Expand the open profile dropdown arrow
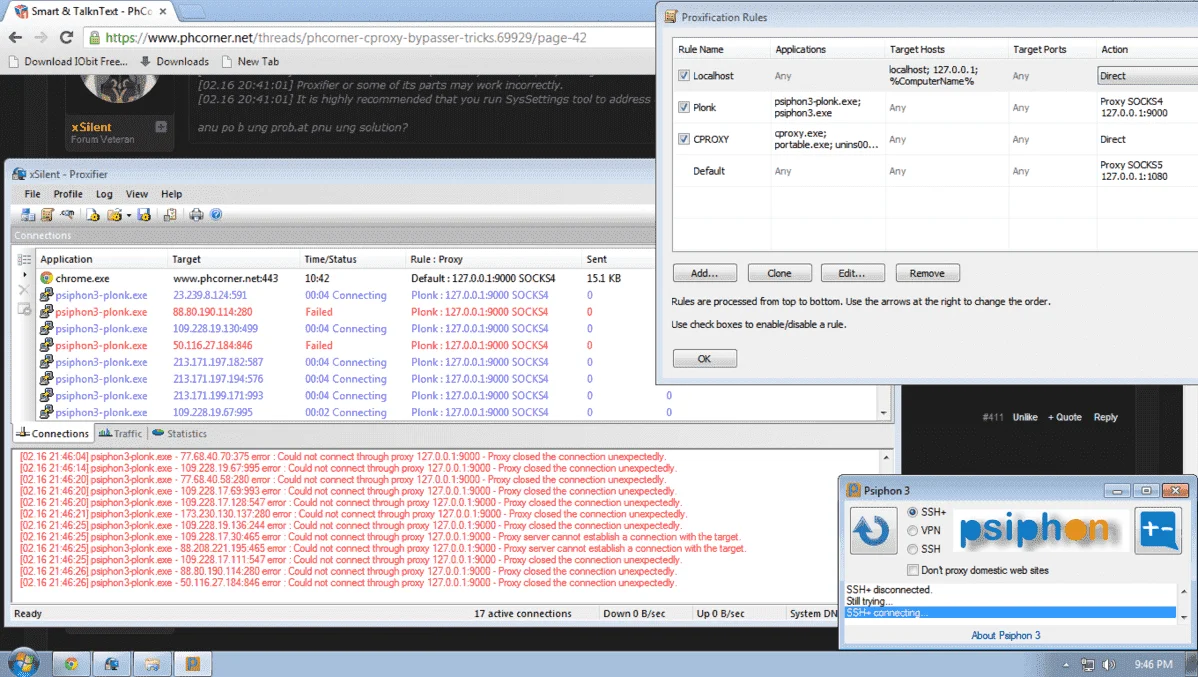1198x677 pixels. (128, 215)
